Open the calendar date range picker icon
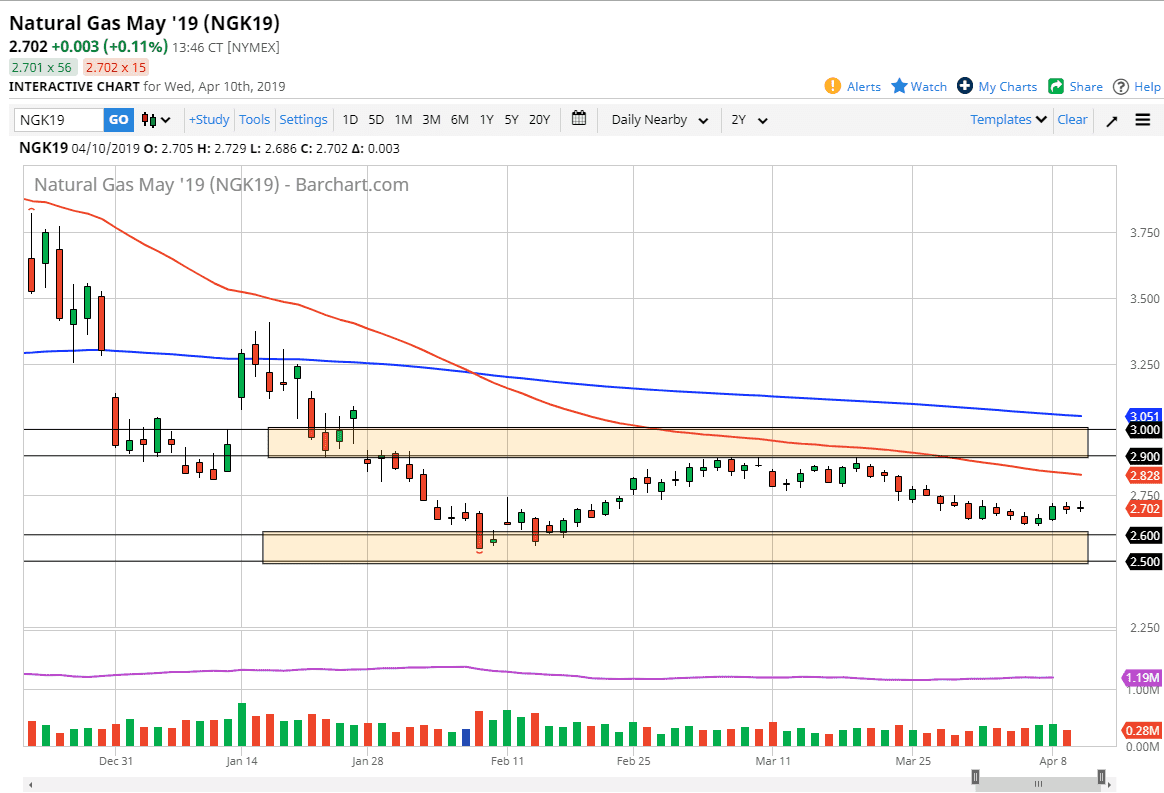 tap(579, 118)
